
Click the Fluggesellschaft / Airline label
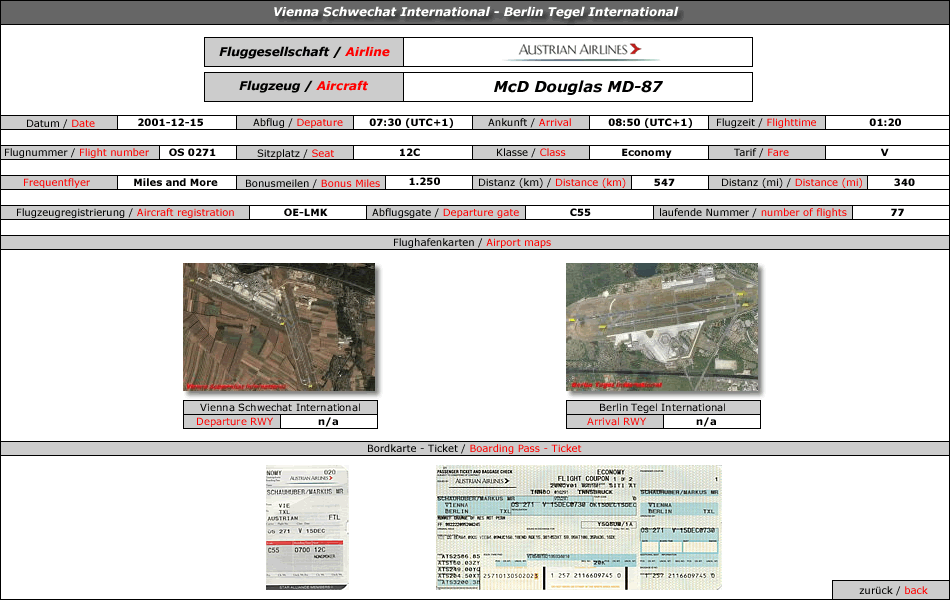coord(304,52)
